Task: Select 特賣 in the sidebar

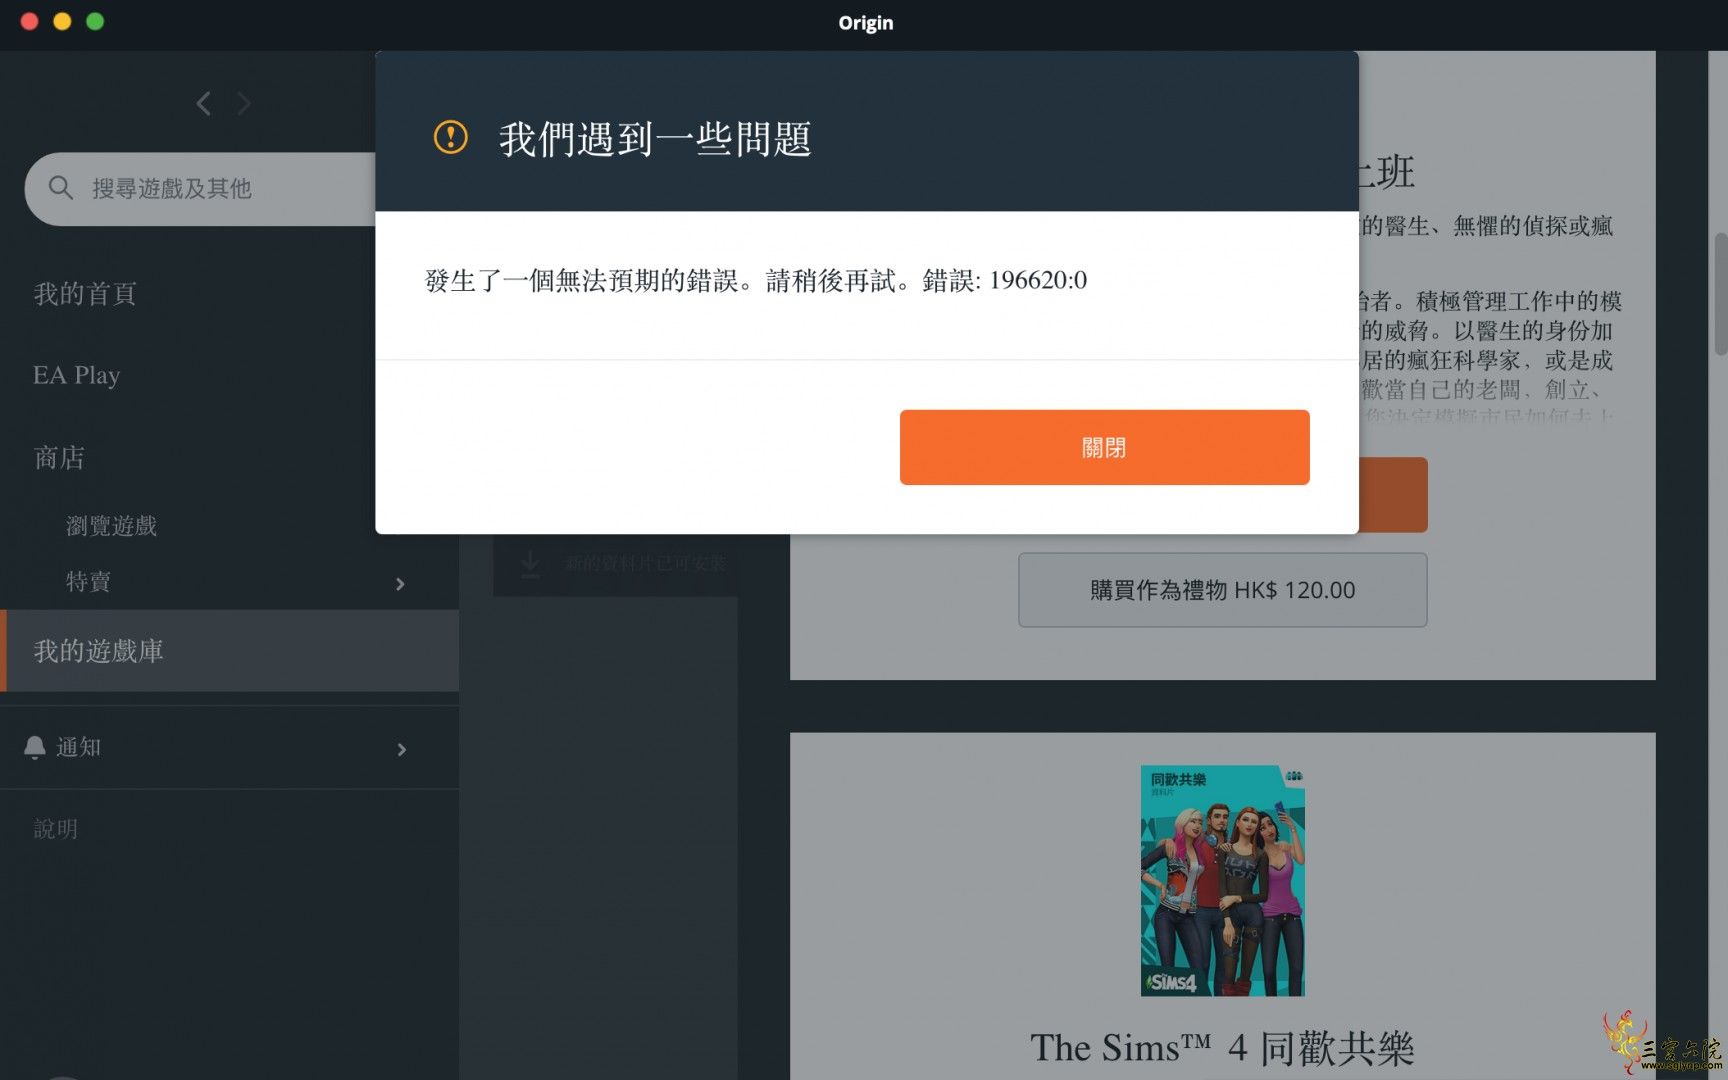Action: (x=88, y=582)
